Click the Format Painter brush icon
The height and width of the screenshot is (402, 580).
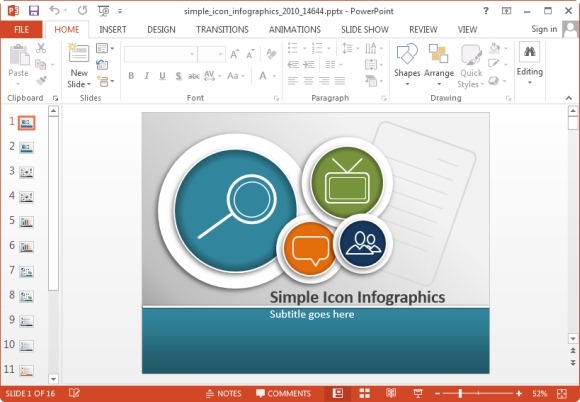tap(41, 80)
